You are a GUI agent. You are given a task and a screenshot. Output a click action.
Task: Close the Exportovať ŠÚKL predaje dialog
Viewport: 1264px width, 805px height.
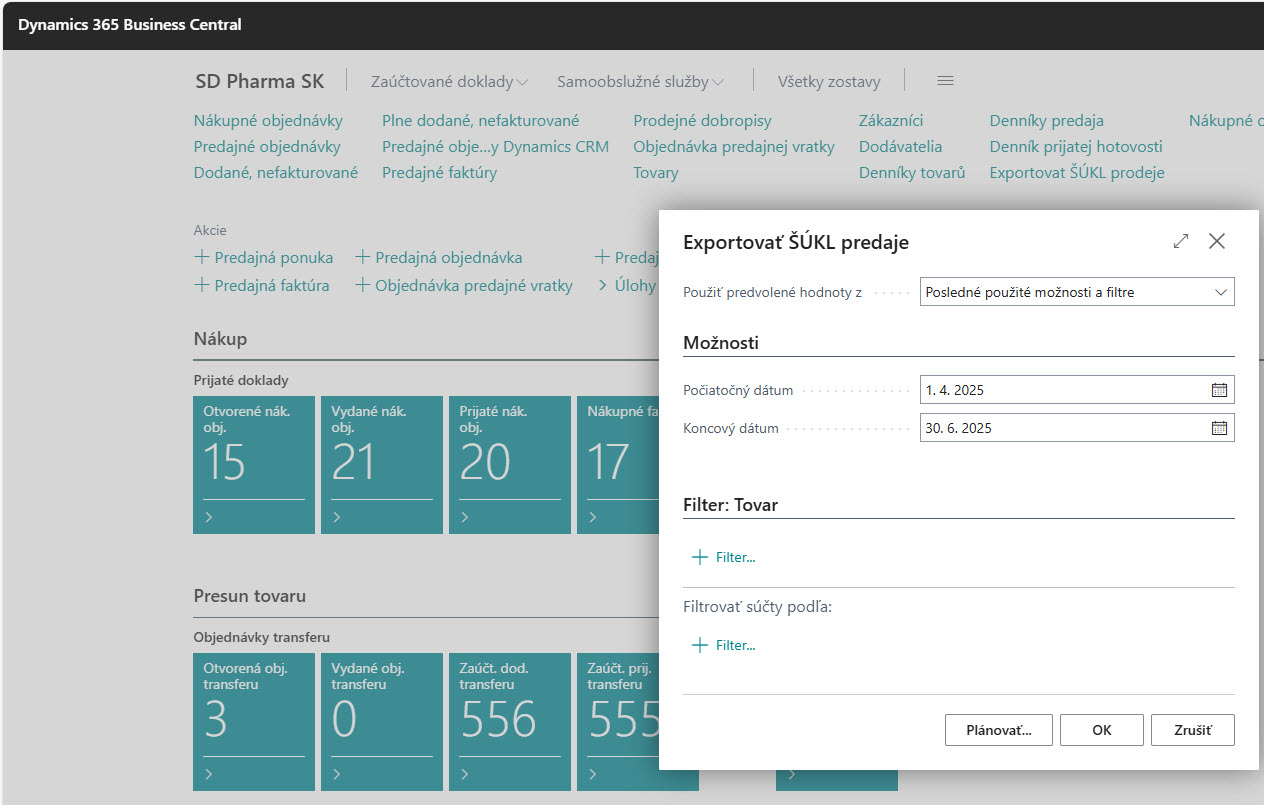click(1217, 241)
